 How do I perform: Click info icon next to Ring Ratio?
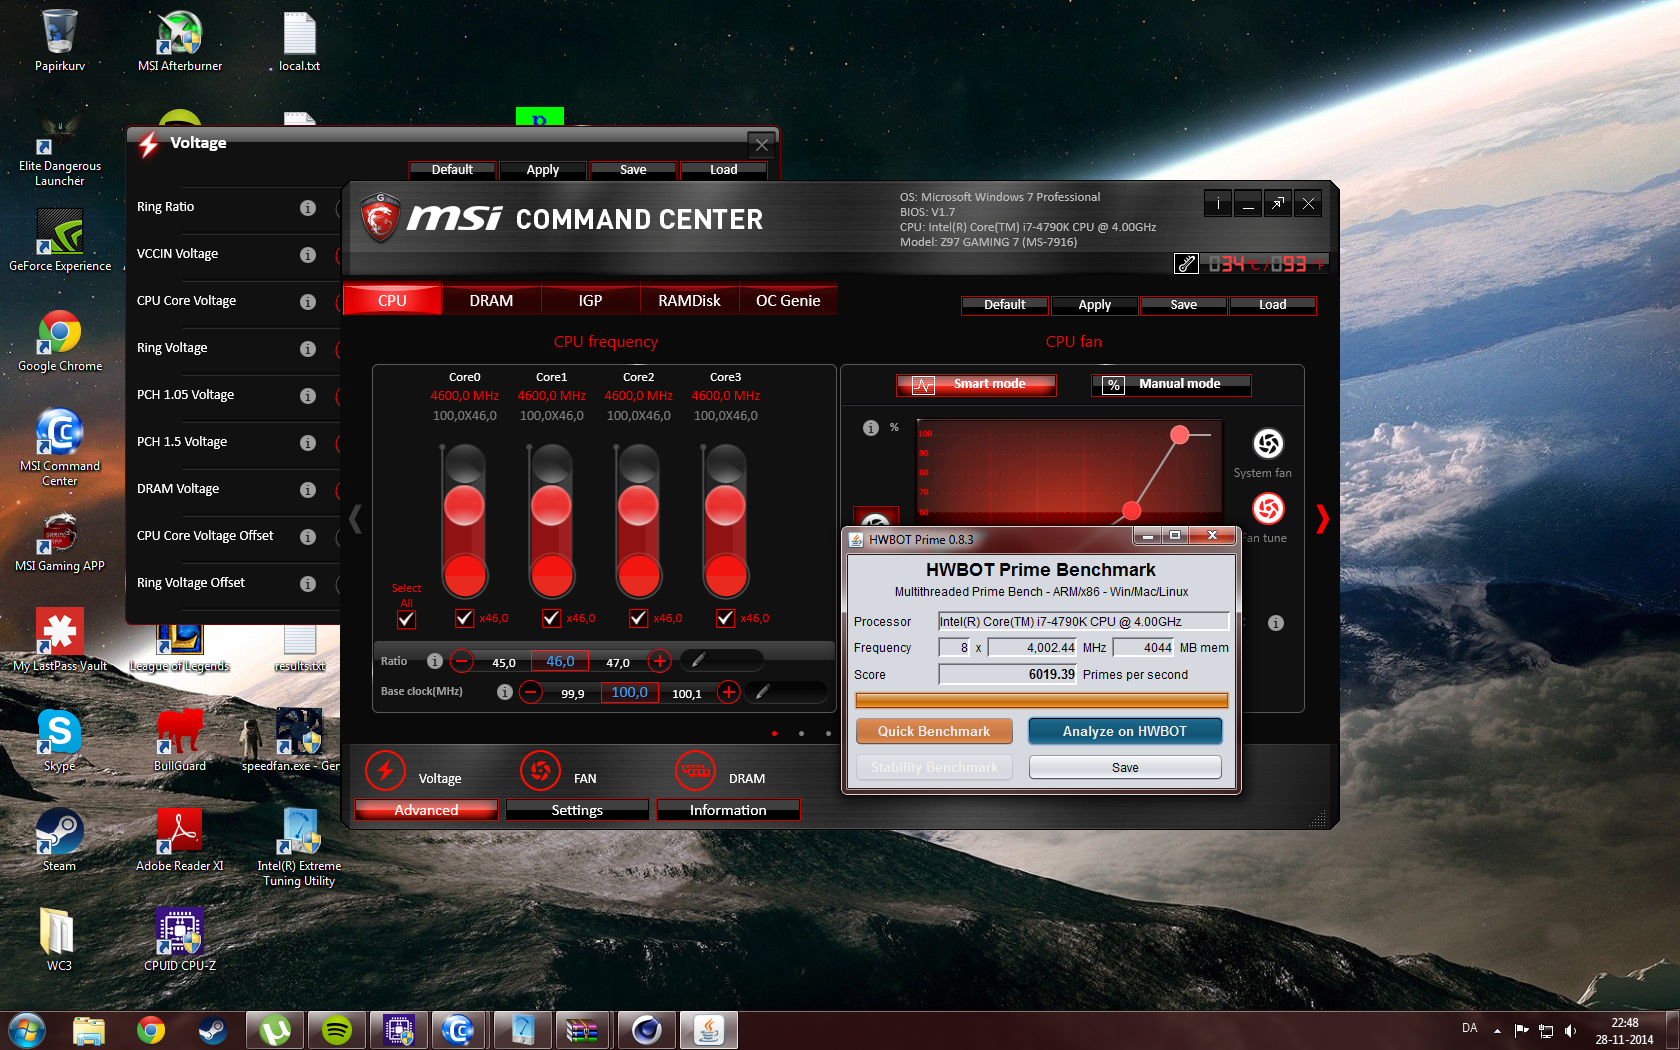(308, 208)
